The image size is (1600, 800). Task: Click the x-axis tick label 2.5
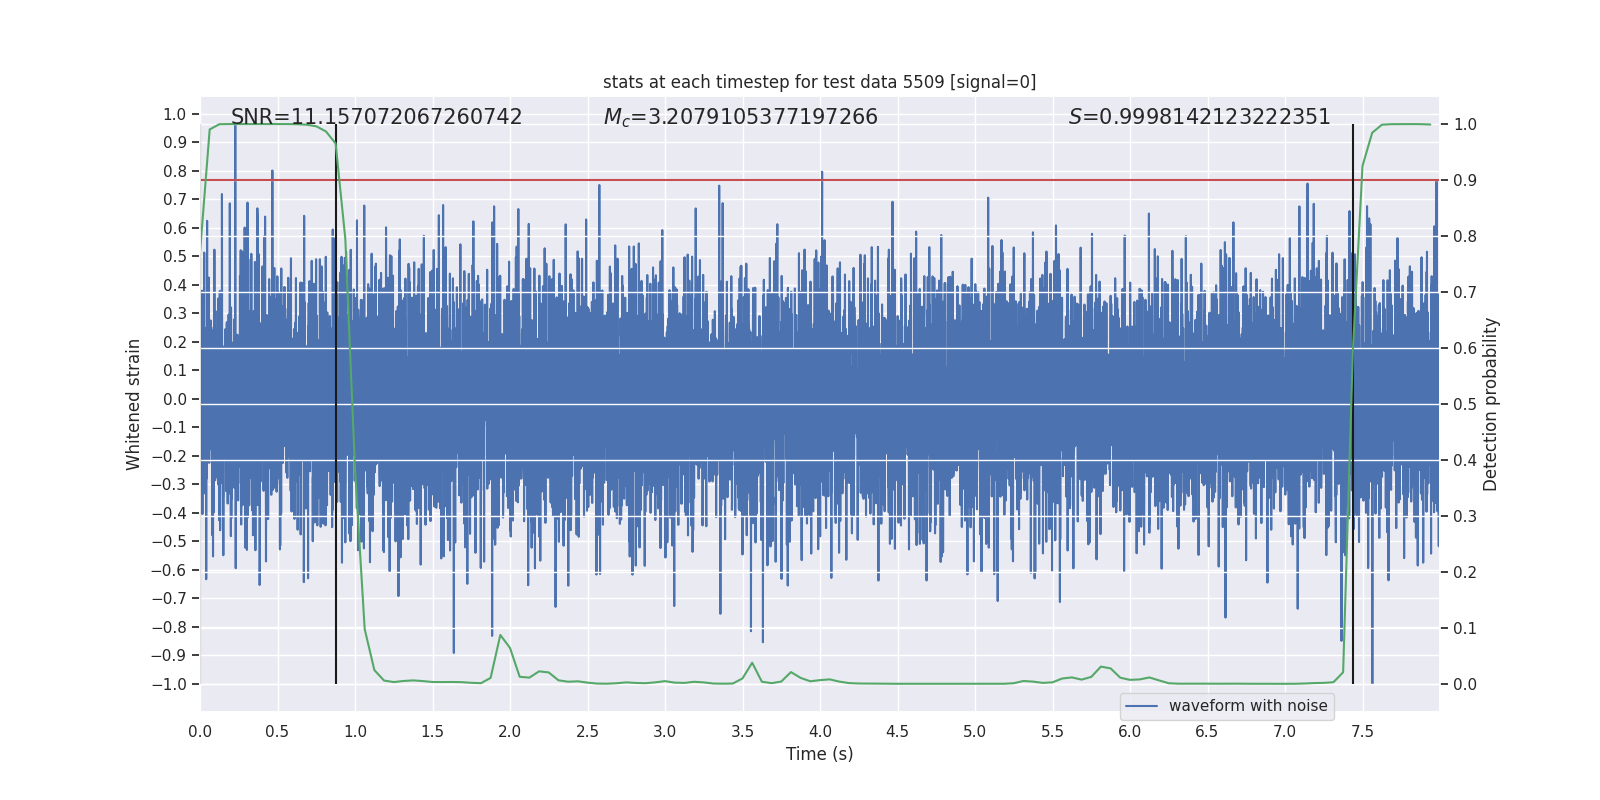coord(587,732)
